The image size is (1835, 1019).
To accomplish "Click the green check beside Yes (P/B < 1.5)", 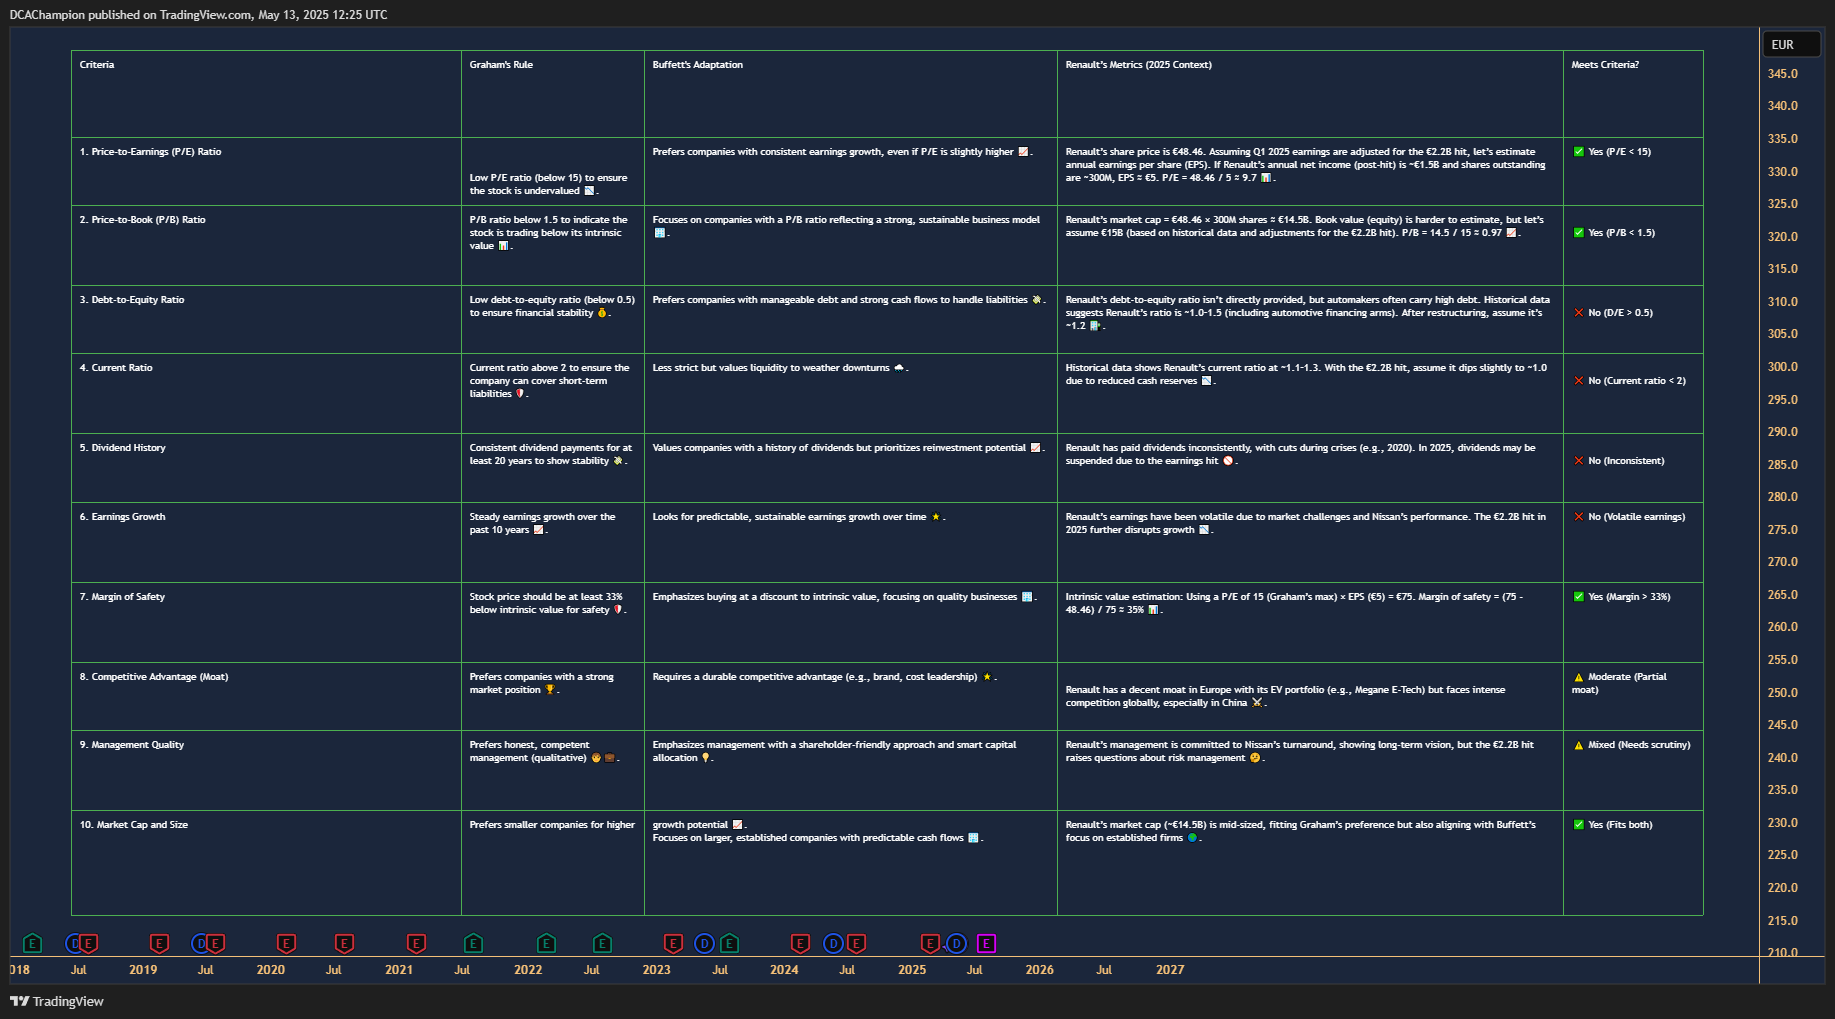I will (1579, 233).
